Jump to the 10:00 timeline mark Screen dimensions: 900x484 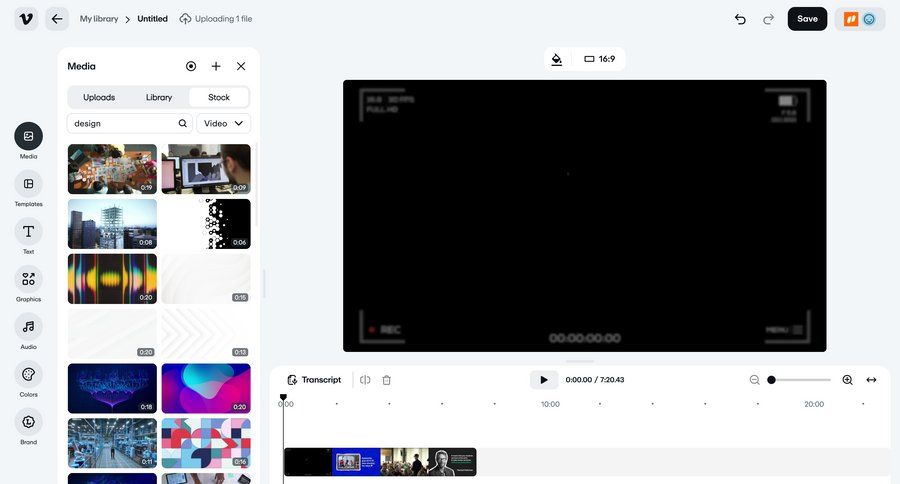click(x=550, y=404)
